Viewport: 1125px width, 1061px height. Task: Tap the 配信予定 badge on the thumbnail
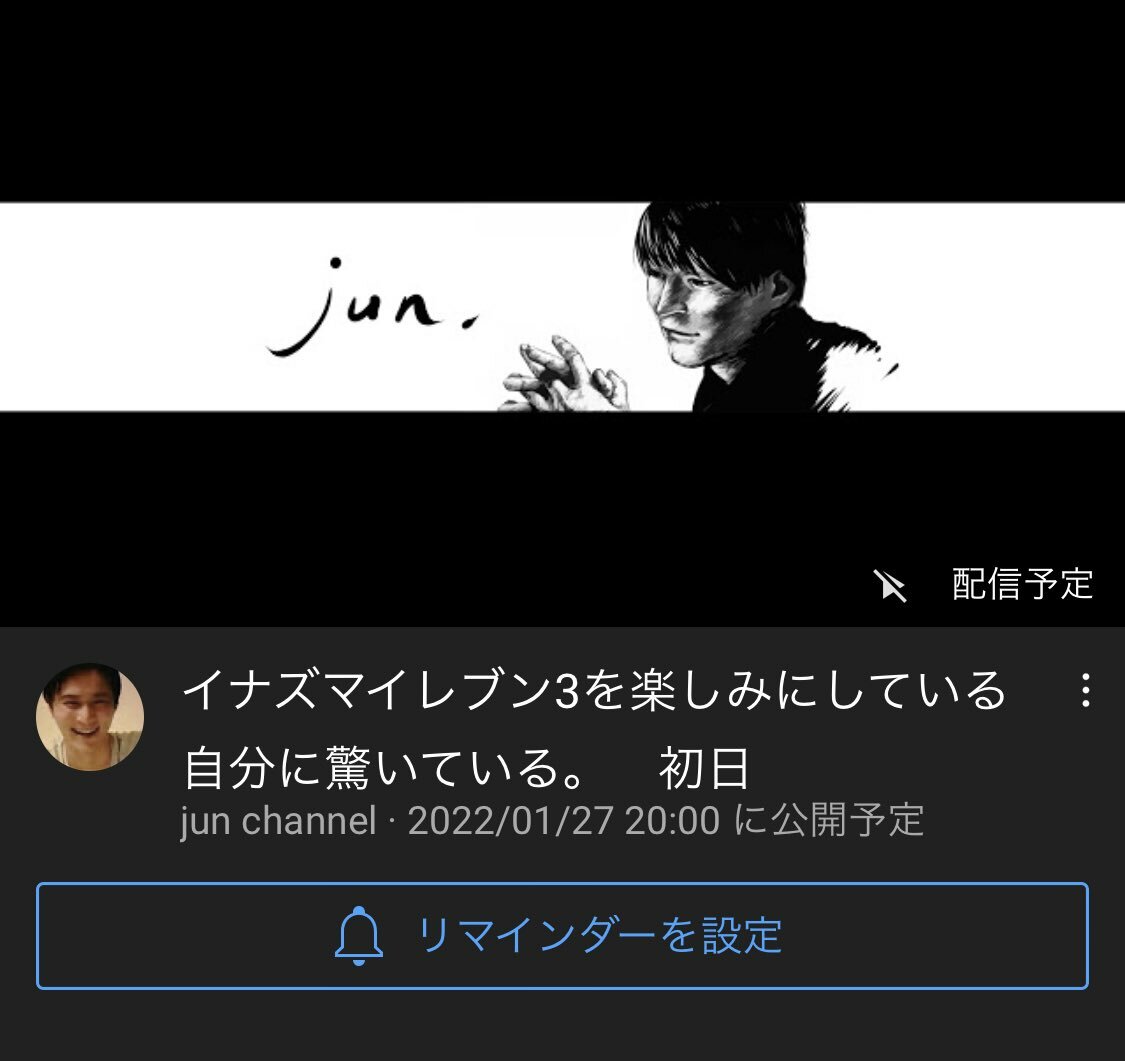(1022, 584)
